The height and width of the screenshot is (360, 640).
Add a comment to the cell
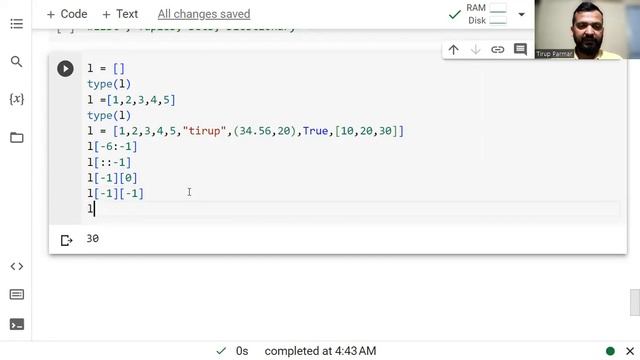coord(520,50)
